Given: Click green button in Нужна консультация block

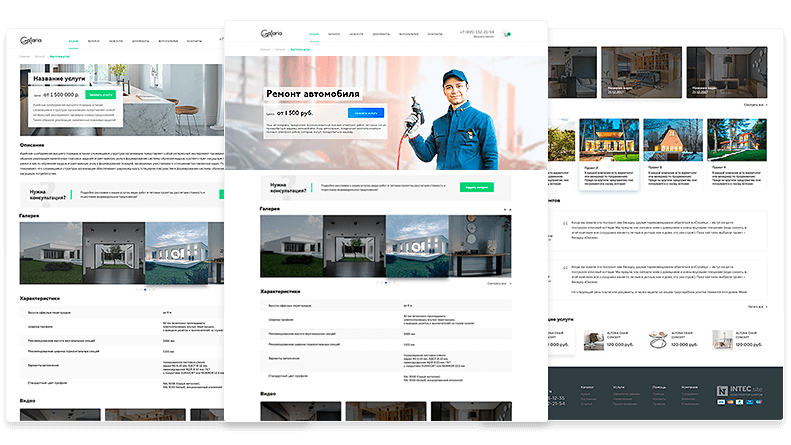Looking at the screenshot, I should (x=477, y=187).
